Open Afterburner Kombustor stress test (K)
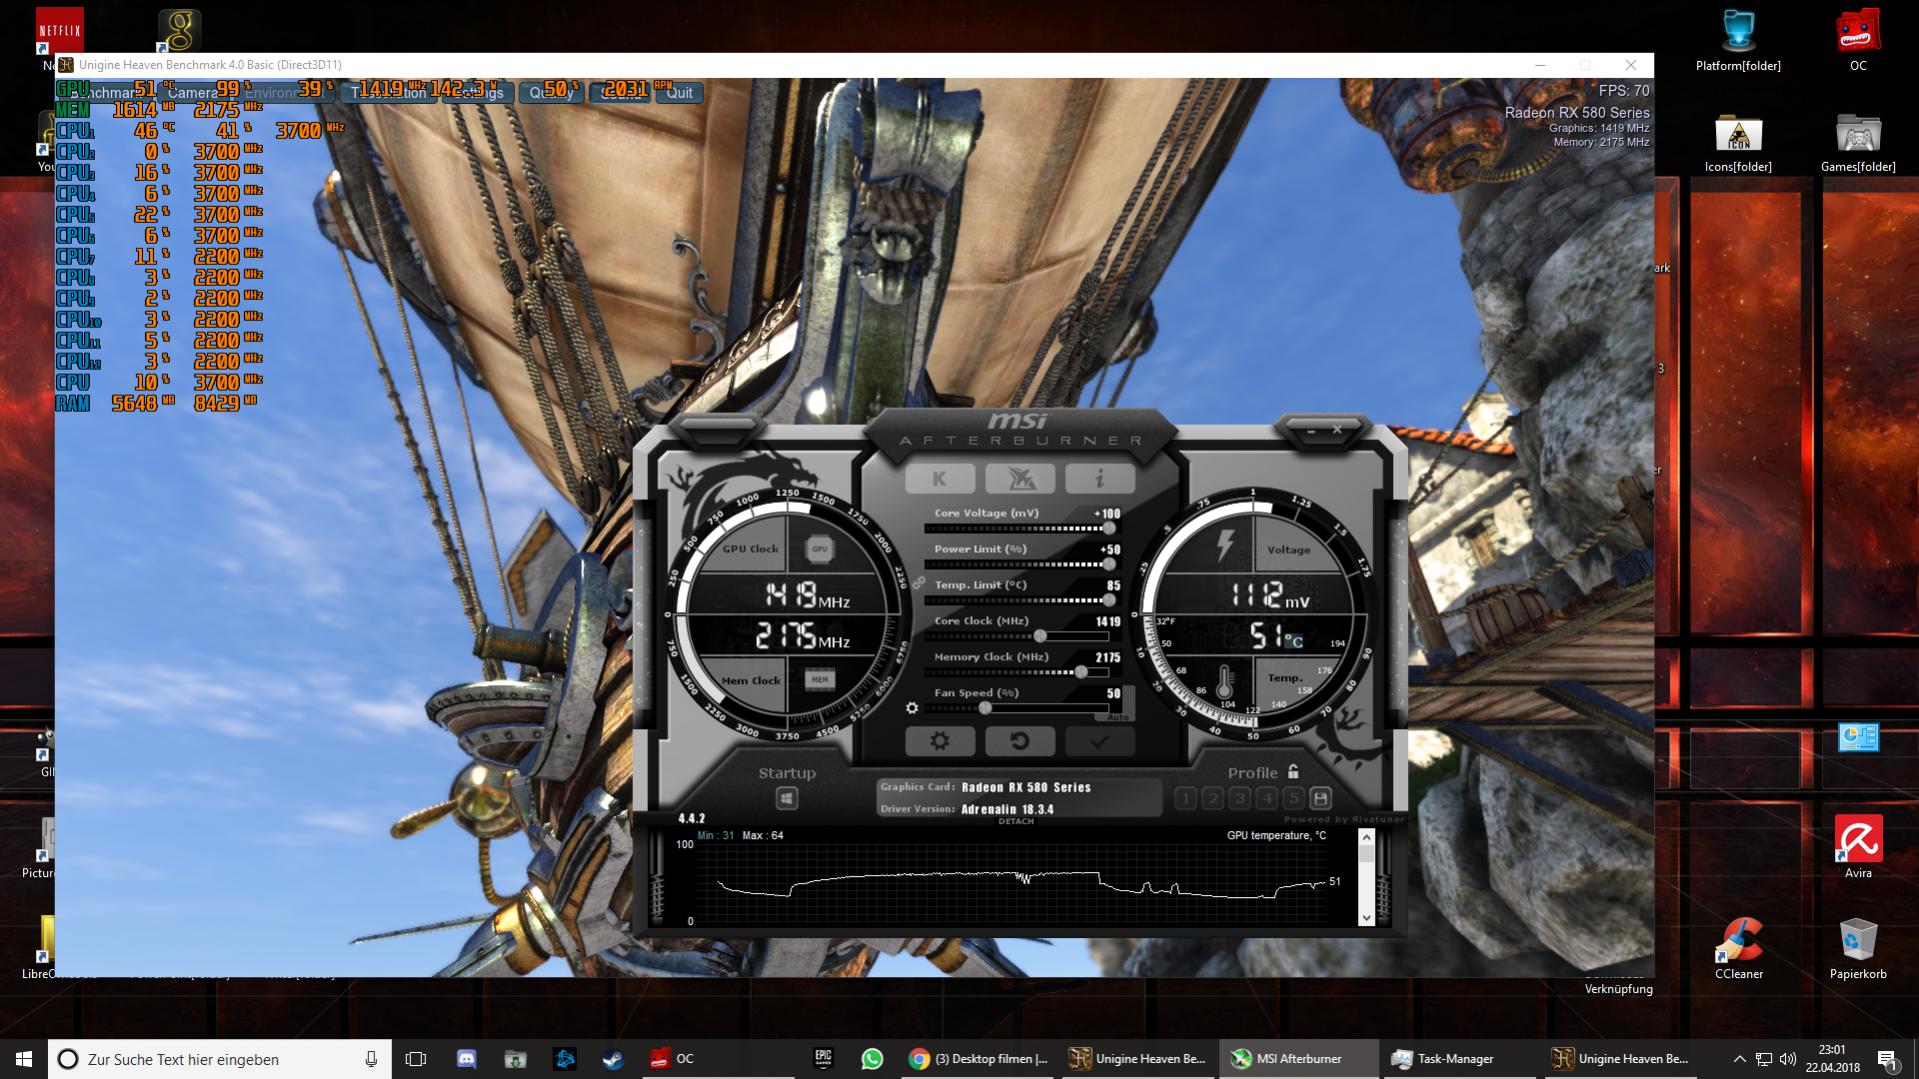1919x1079 pixels. [939, 479]
